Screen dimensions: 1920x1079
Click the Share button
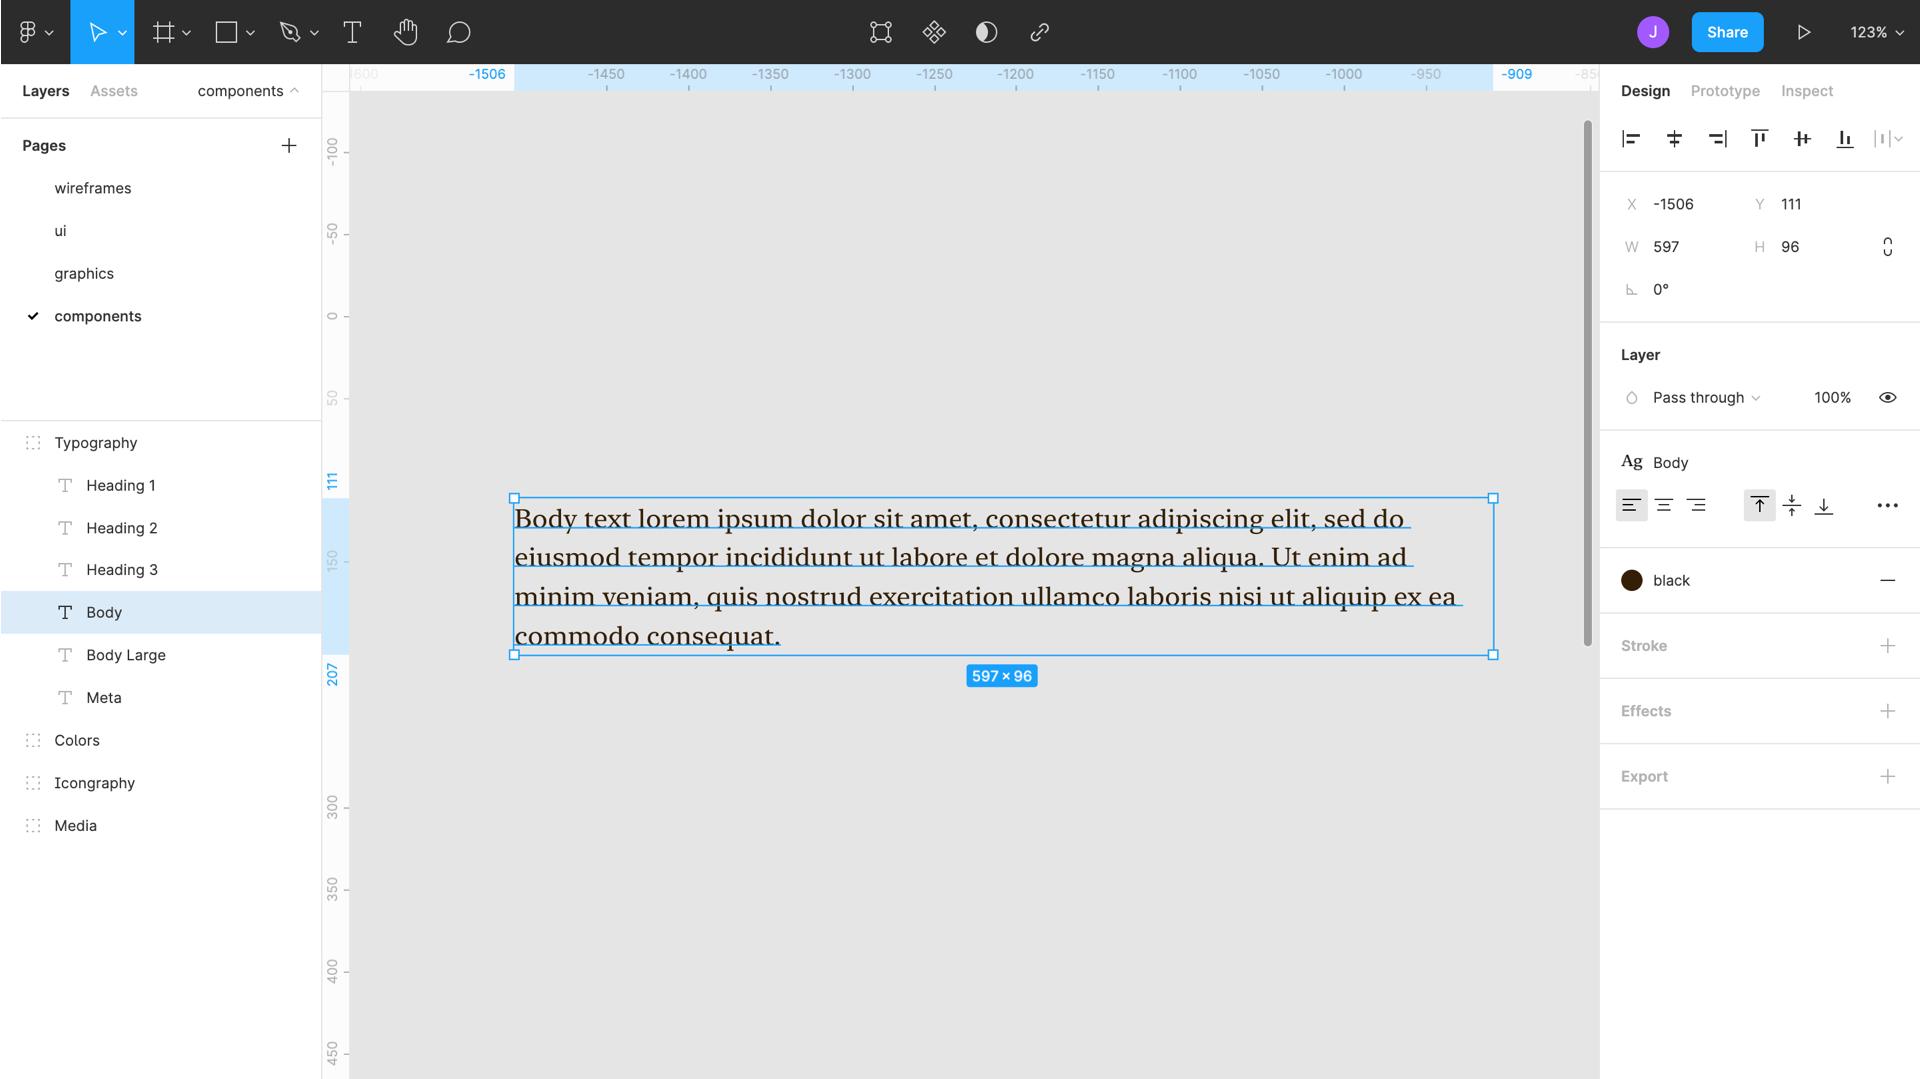[x=1727, y=32]
